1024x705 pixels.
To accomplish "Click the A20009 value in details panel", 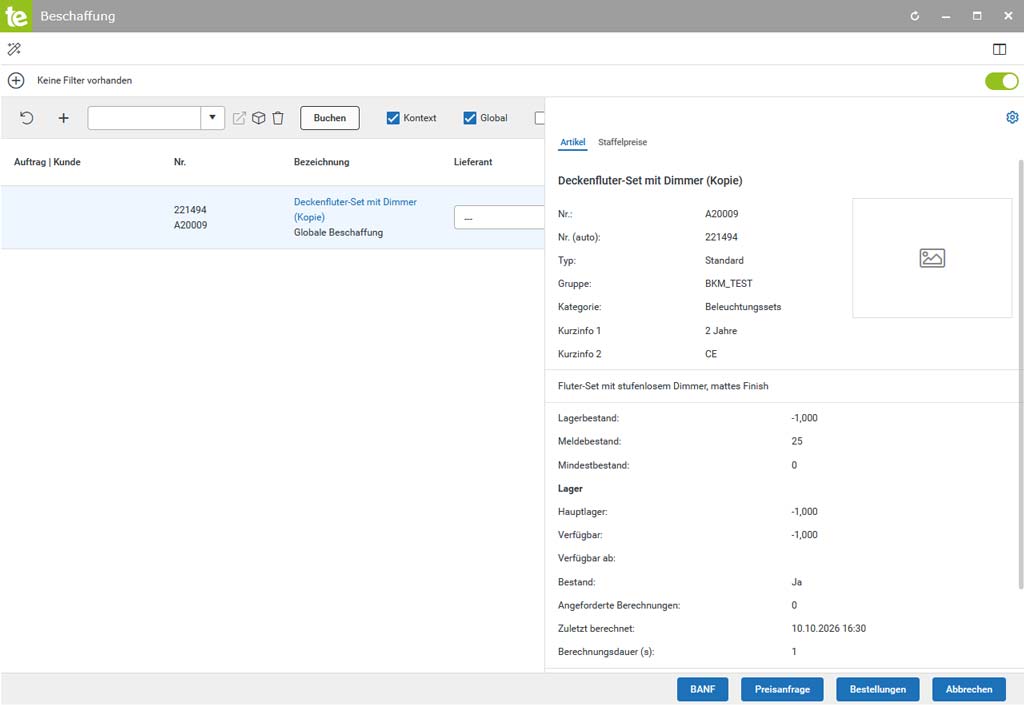I will (x=722, y=213).
